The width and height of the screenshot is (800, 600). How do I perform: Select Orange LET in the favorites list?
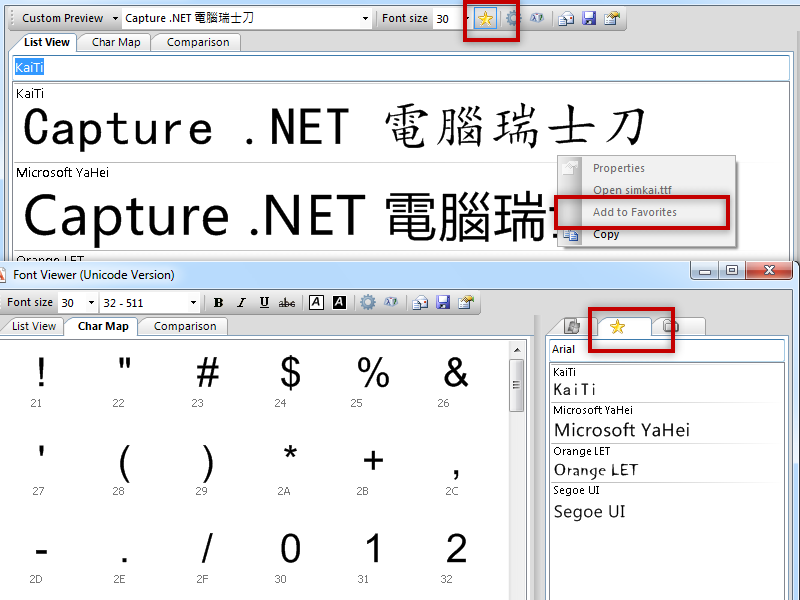[x=666, y=463]
